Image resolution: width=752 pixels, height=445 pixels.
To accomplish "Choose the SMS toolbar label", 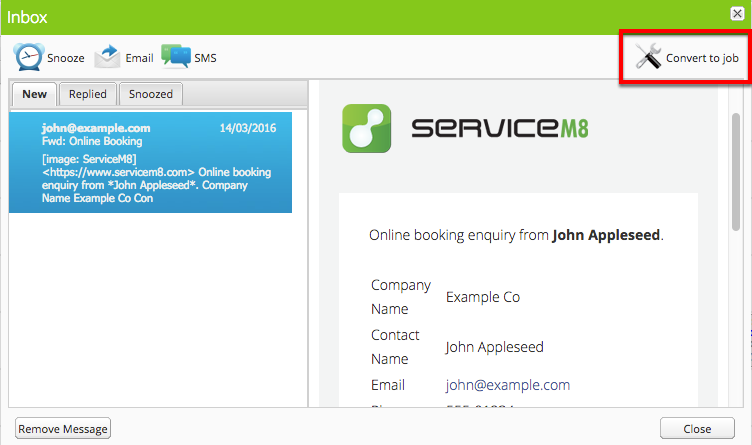I will (205, 58).
